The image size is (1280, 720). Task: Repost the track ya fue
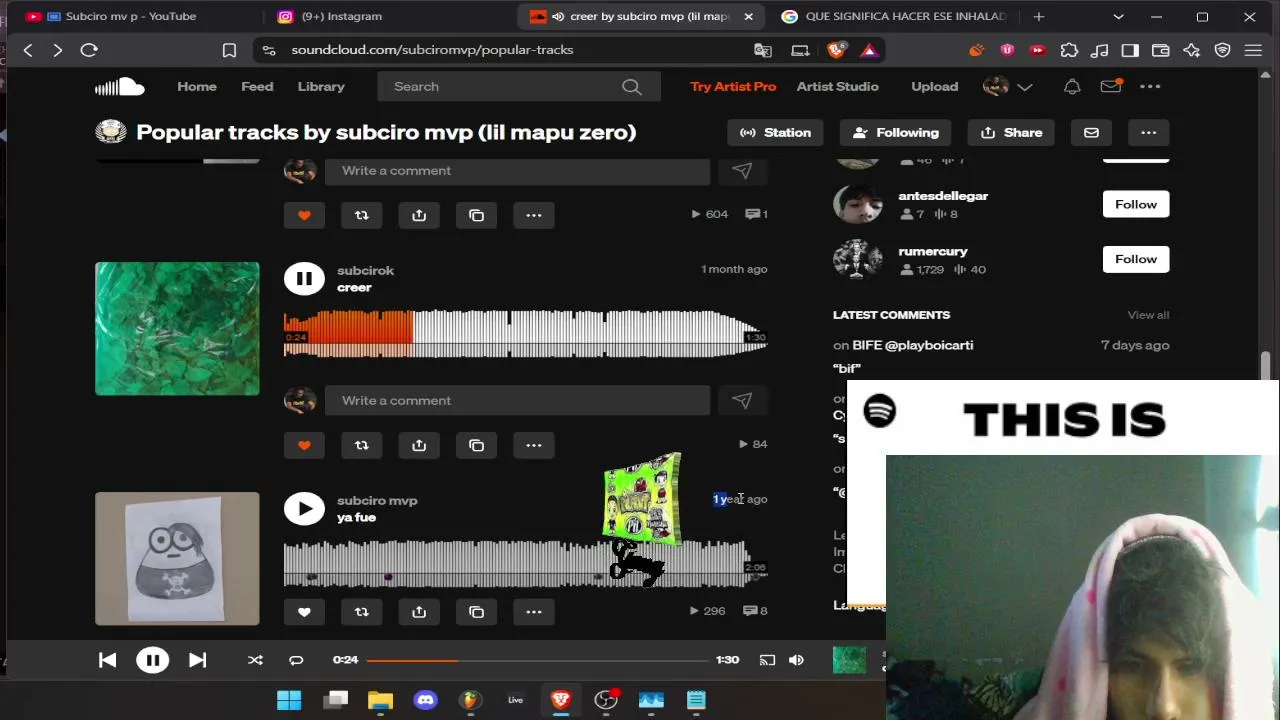362,612
